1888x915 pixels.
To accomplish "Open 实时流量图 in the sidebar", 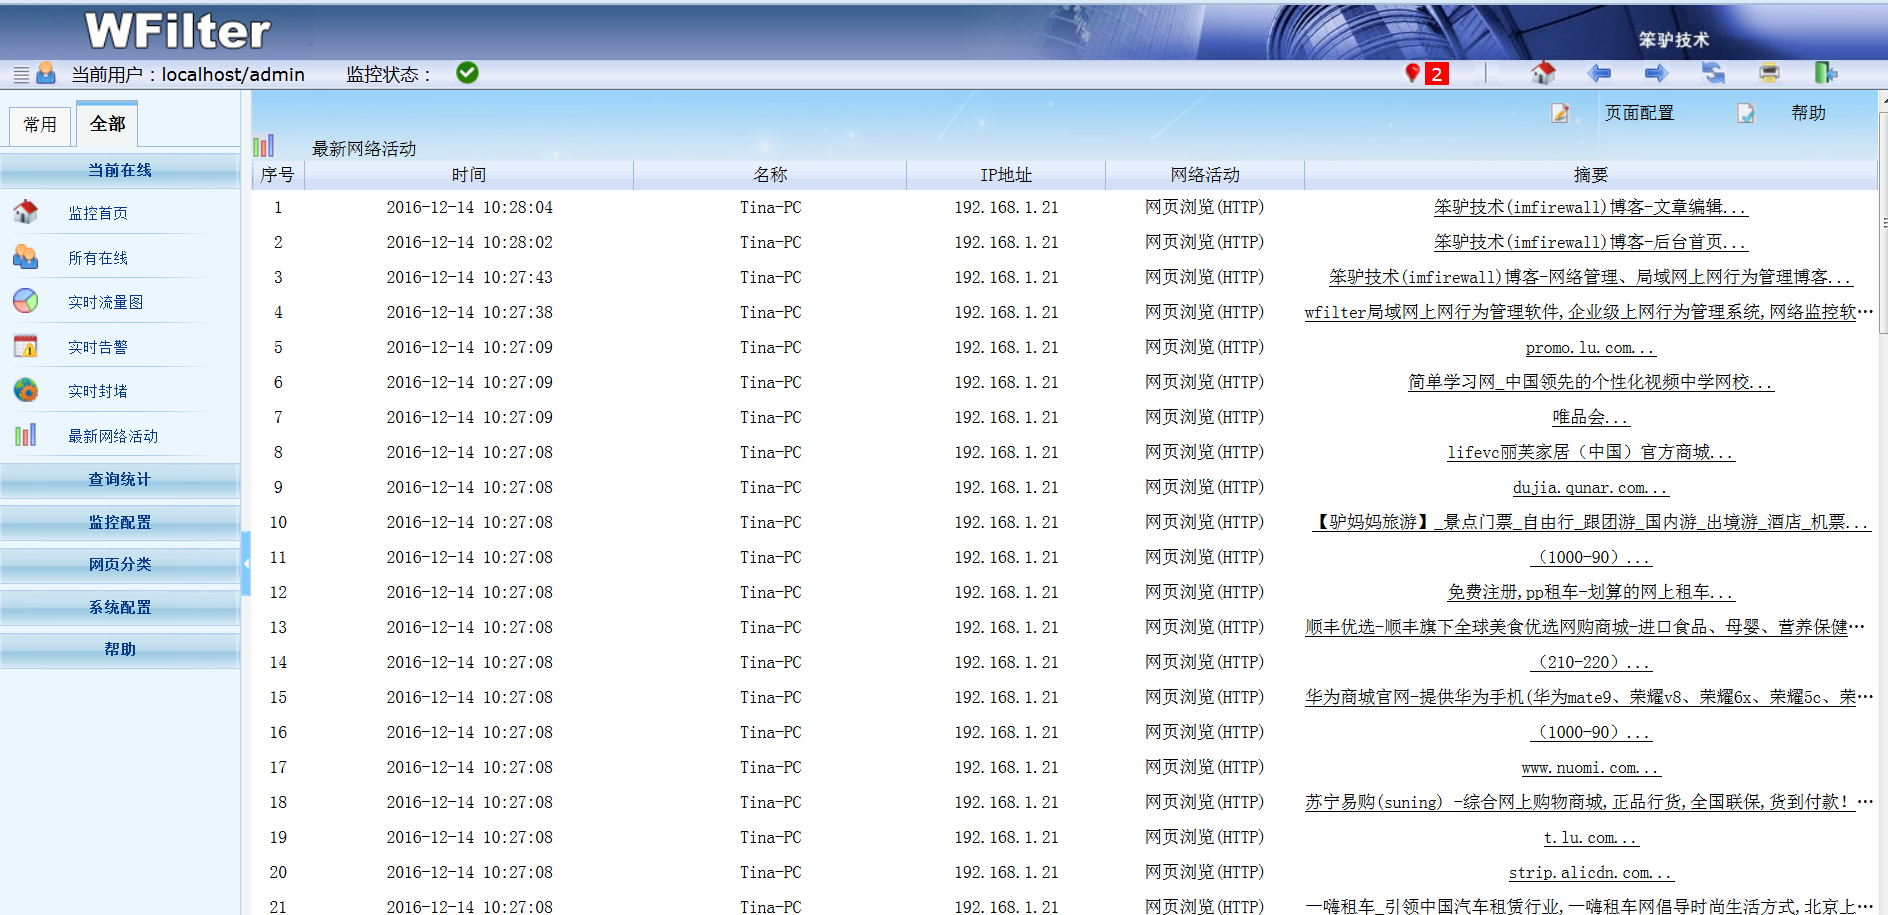I will 105,302.
